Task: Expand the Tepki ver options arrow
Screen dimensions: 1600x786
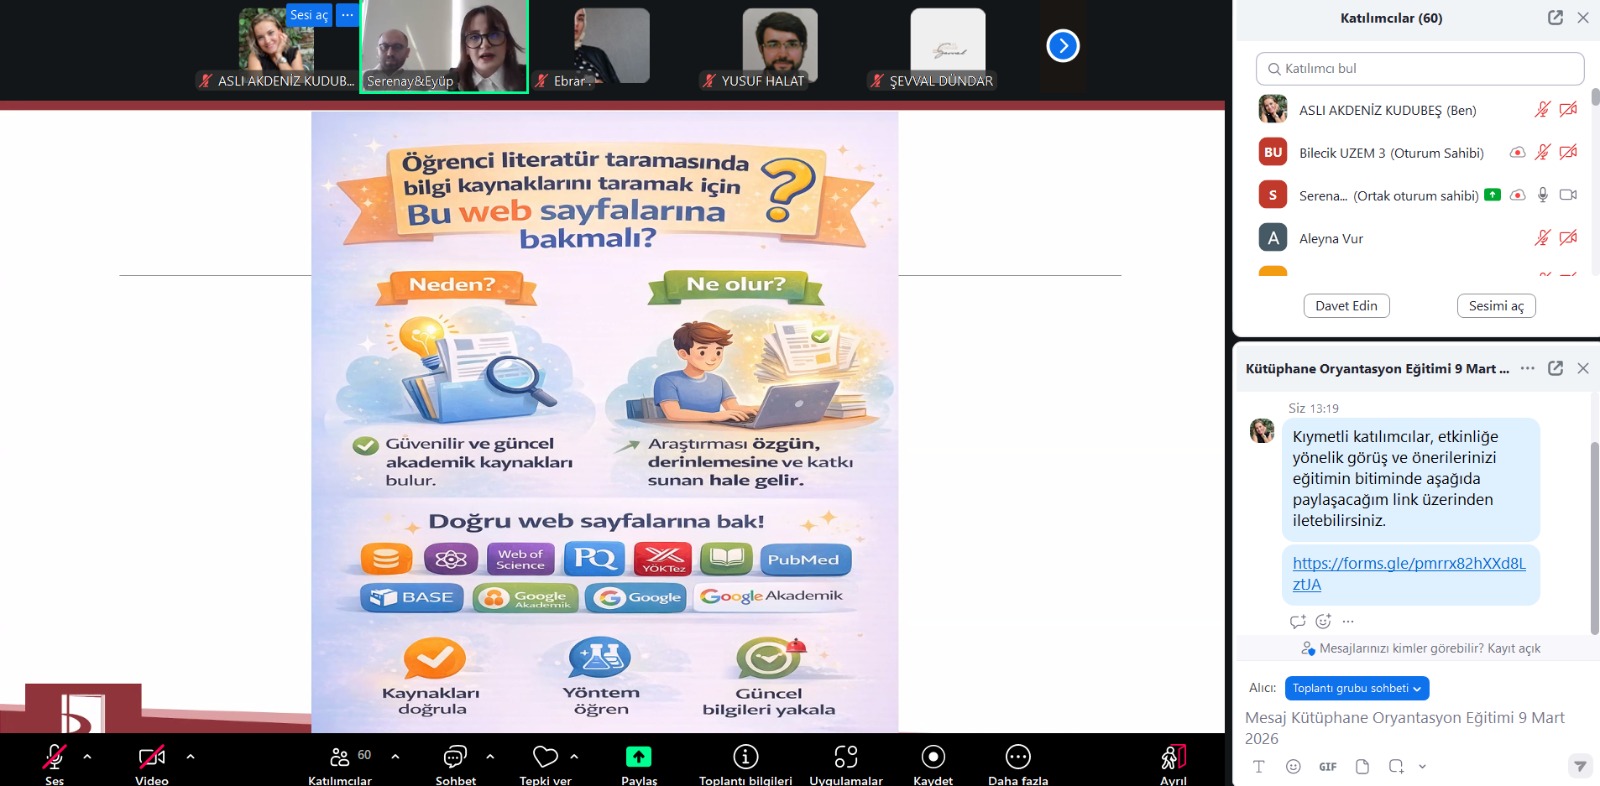Action: pyautogui.click(x=574, y=757)
